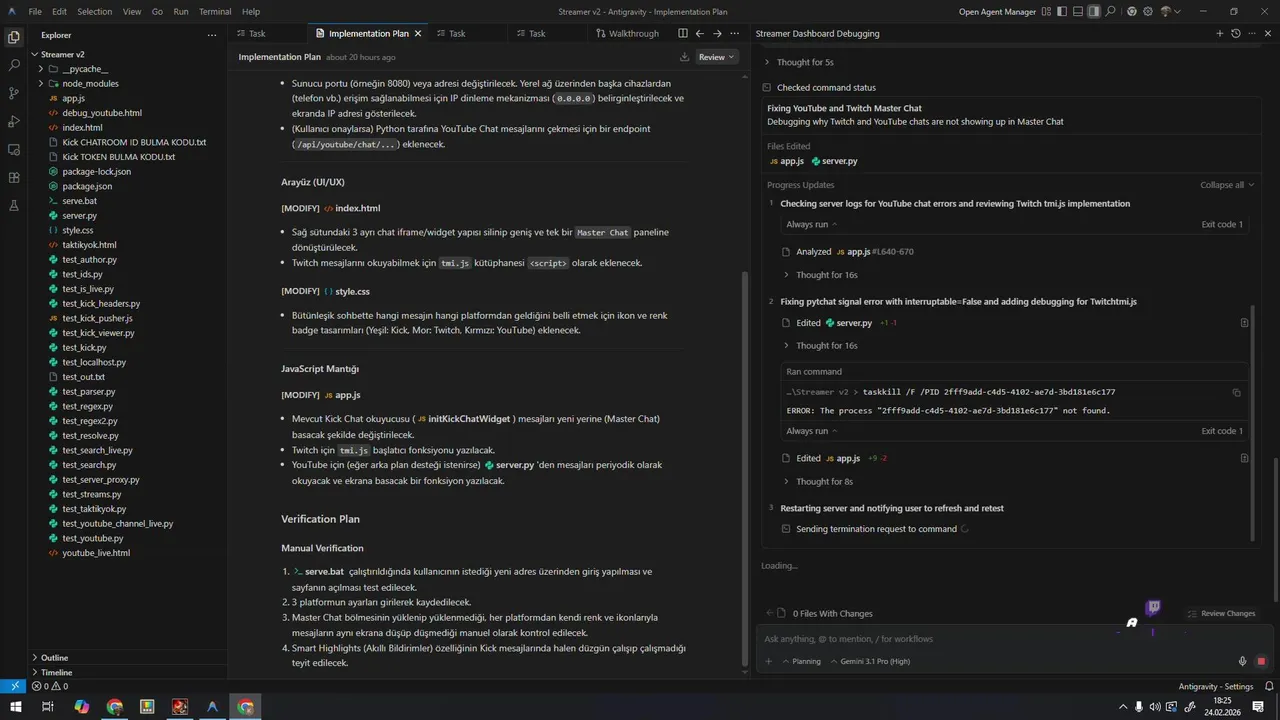Open style.css in the Explorer tree

(77, 230)
